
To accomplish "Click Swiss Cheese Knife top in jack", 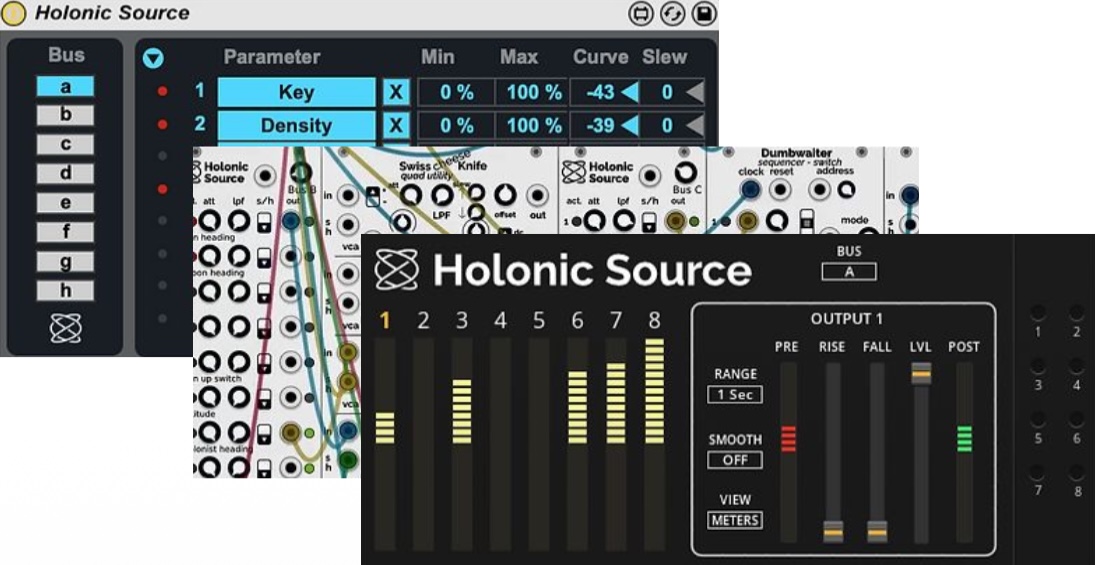I will pyautogui.click(x=347, y=195).
